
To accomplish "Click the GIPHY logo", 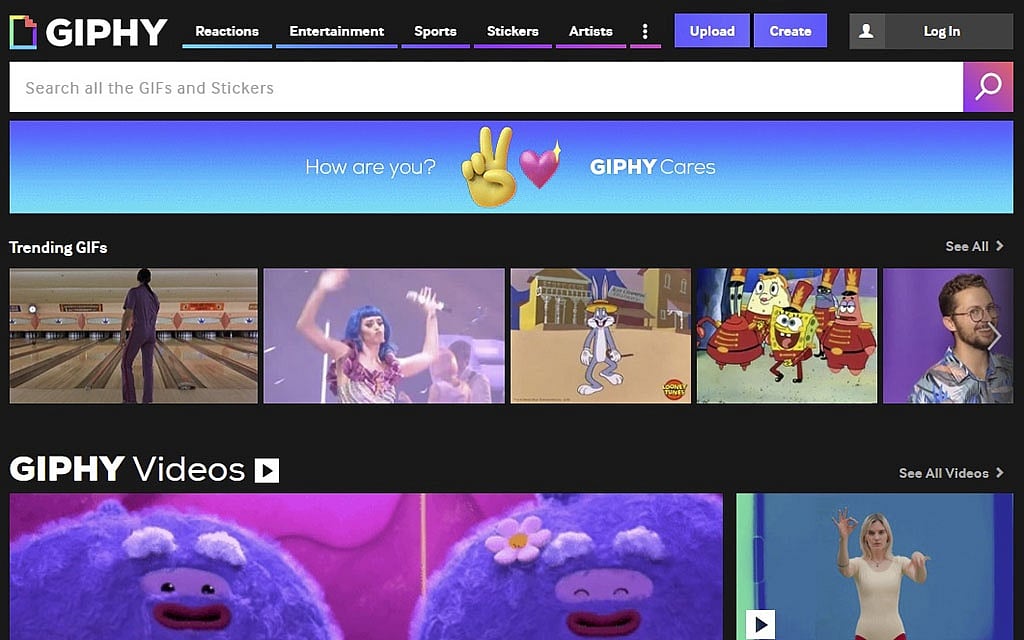I will 88,31.
